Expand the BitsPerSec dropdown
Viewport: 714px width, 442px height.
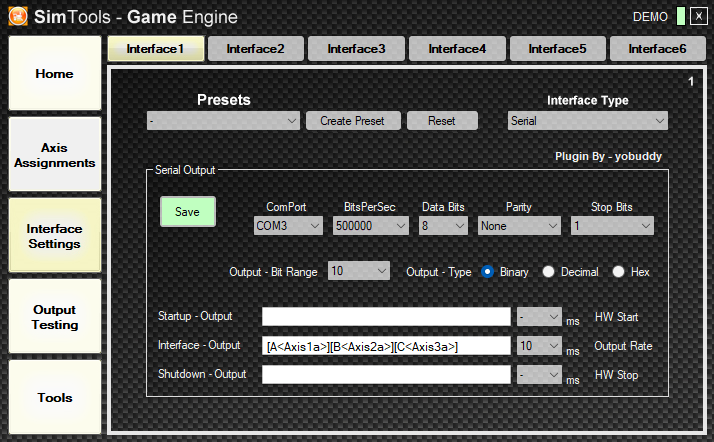370,227
